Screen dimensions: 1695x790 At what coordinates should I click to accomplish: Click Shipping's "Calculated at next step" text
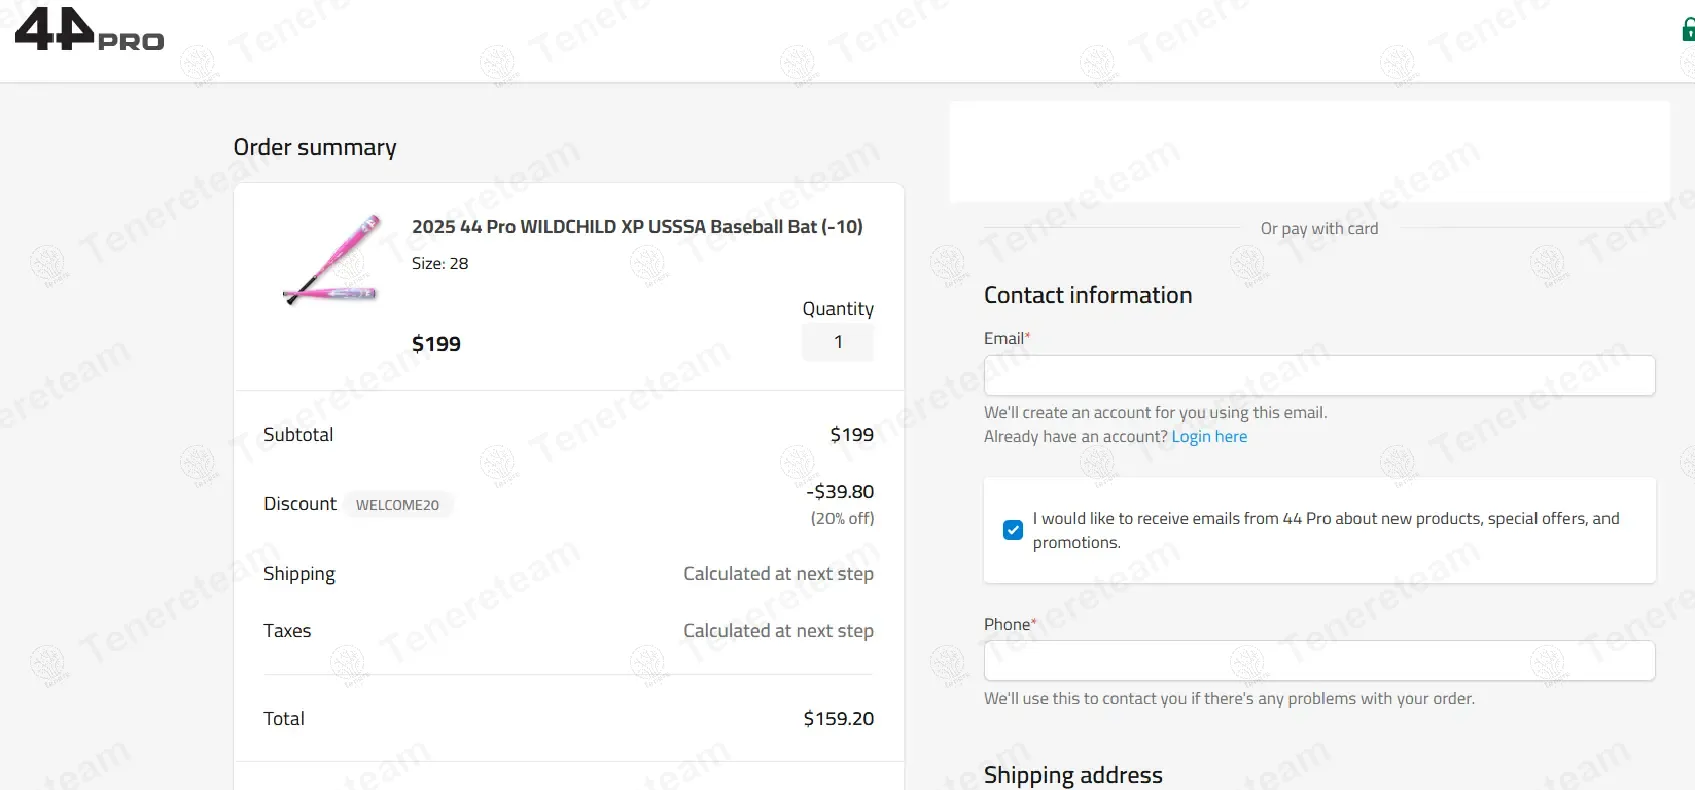[x=778, y=574]
